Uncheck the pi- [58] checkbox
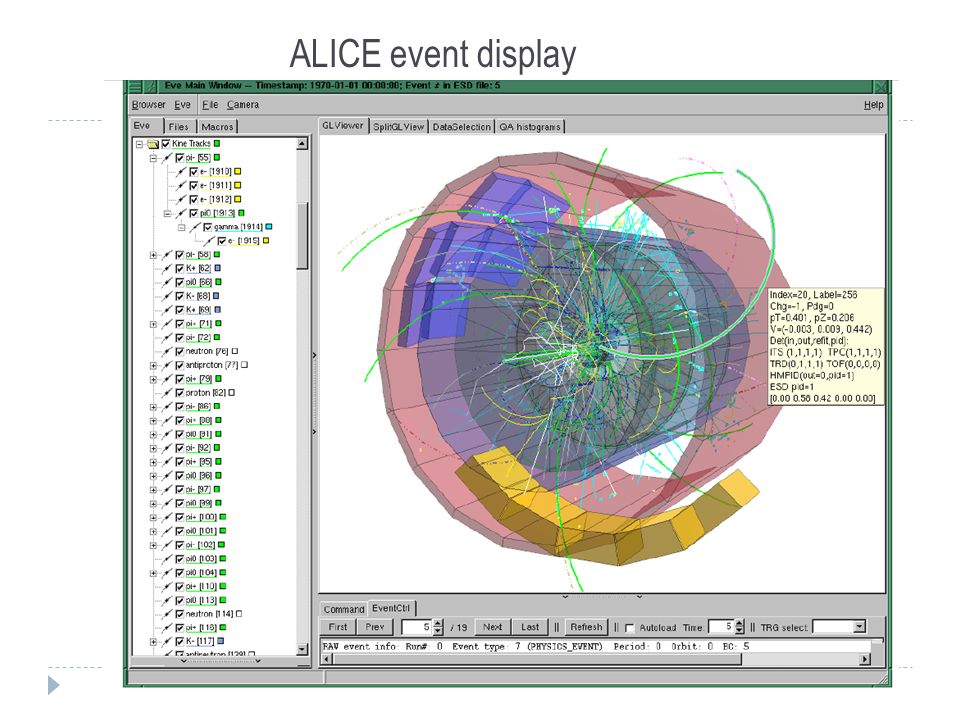 pos(179,255)
